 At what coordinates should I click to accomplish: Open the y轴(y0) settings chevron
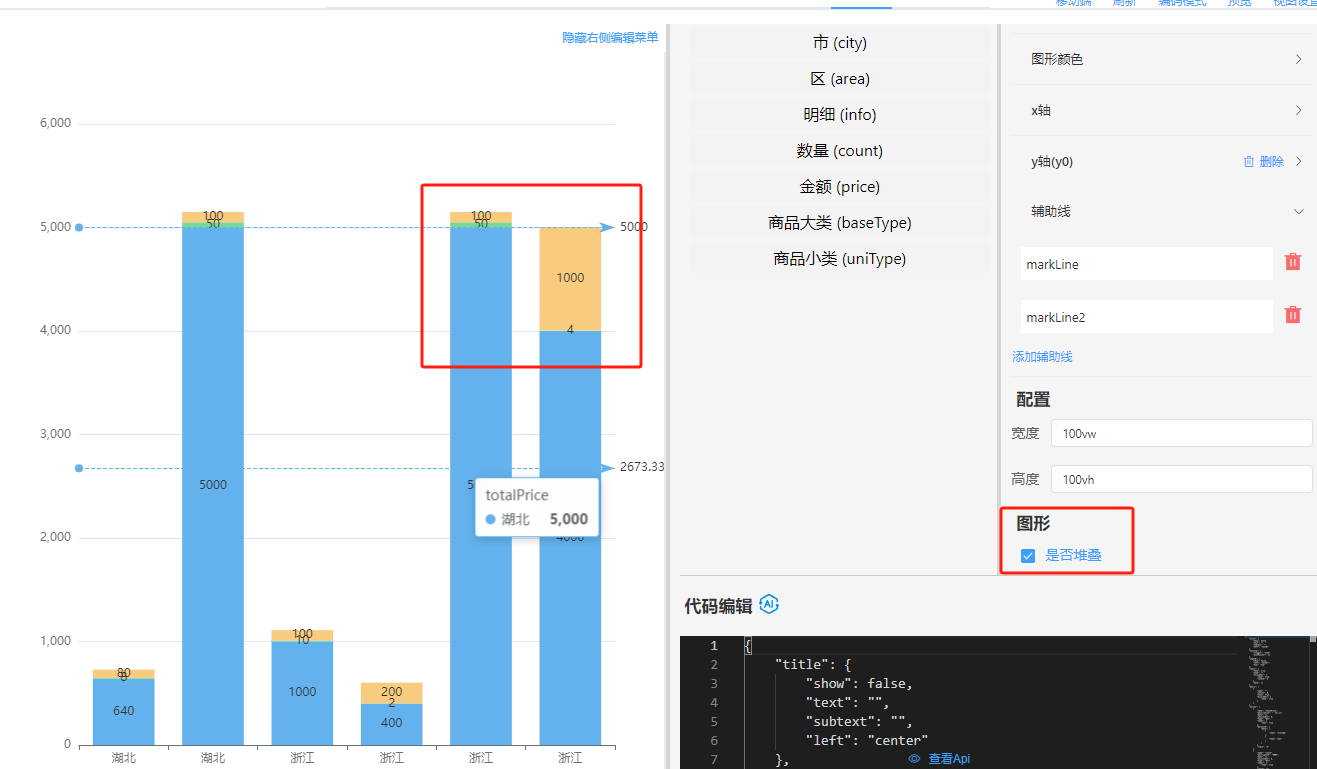(x=1298, y=161)
